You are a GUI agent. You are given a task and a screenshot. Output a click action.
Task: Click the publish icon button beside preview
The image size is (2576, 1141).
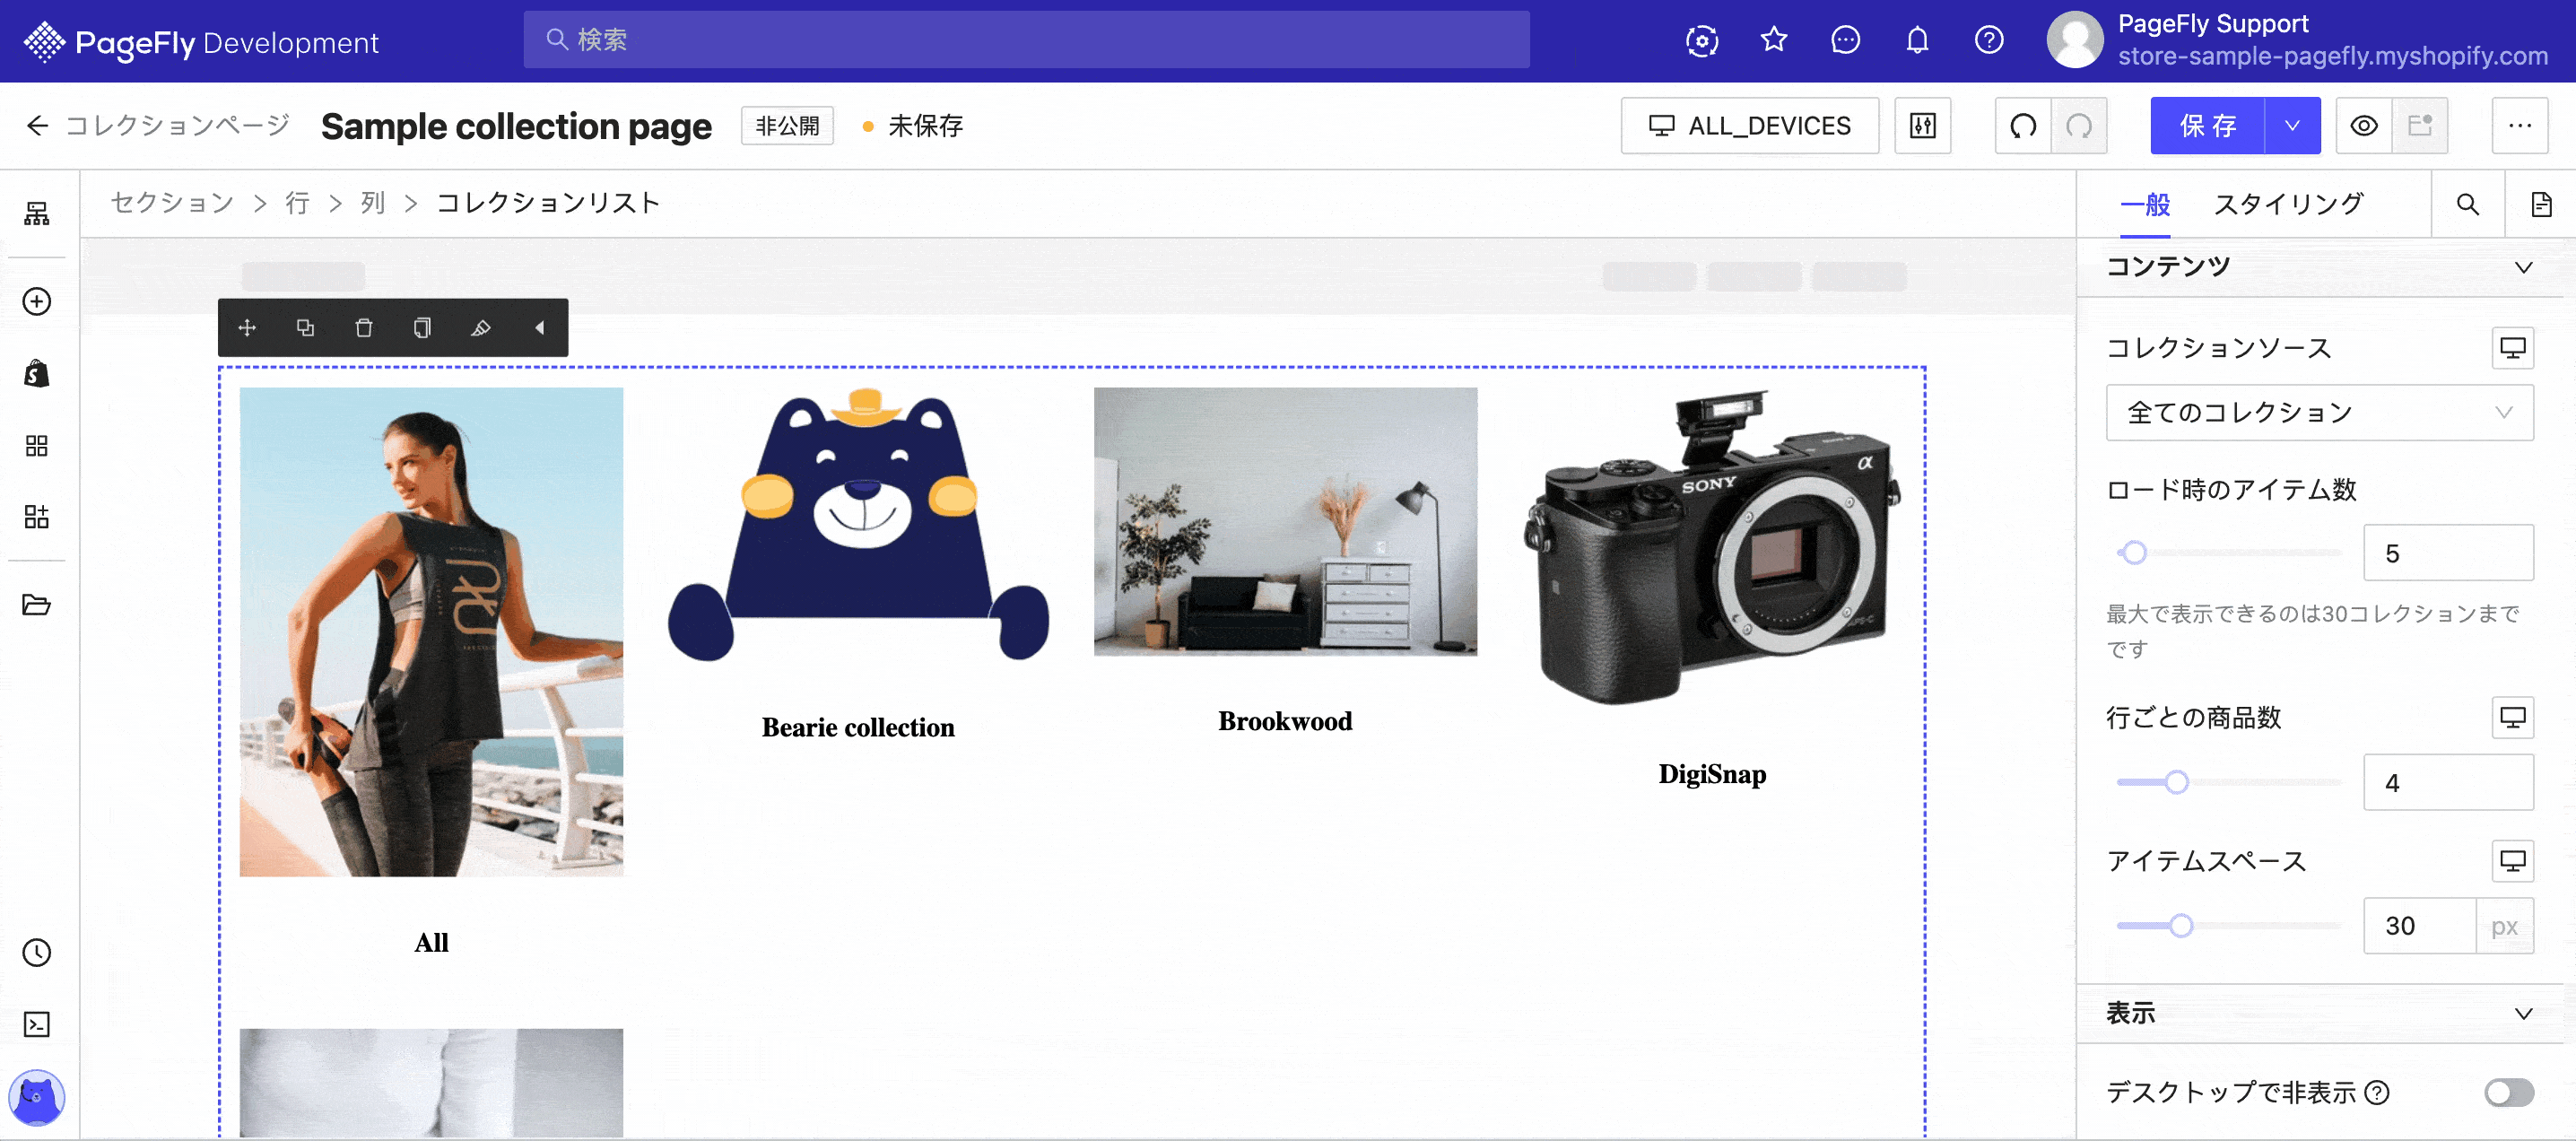[2420, 125]
